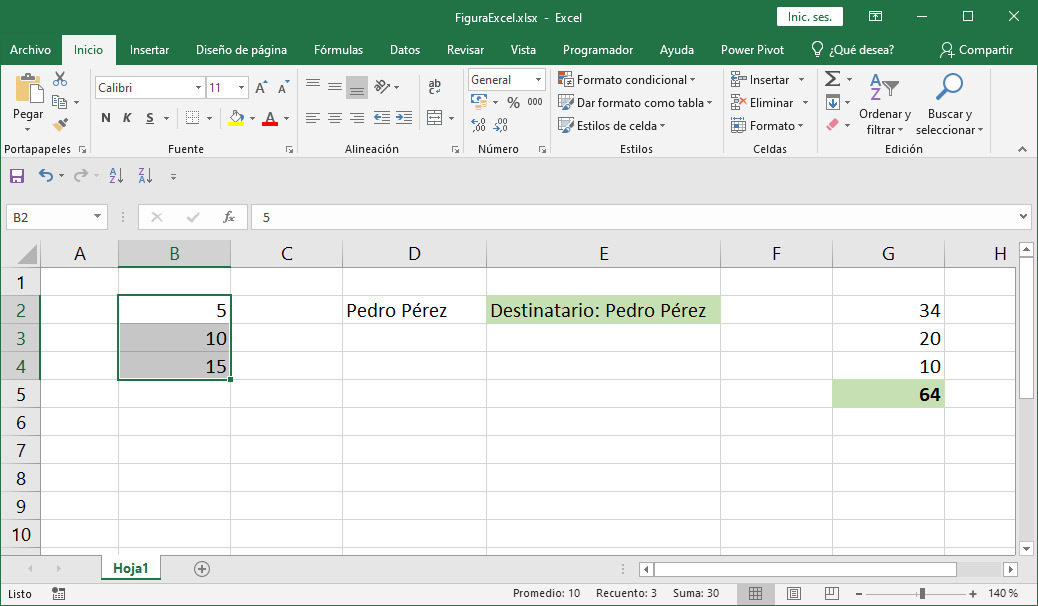Click the Increase font size icon
The image size is (1038, 606).
coord(261,88)
